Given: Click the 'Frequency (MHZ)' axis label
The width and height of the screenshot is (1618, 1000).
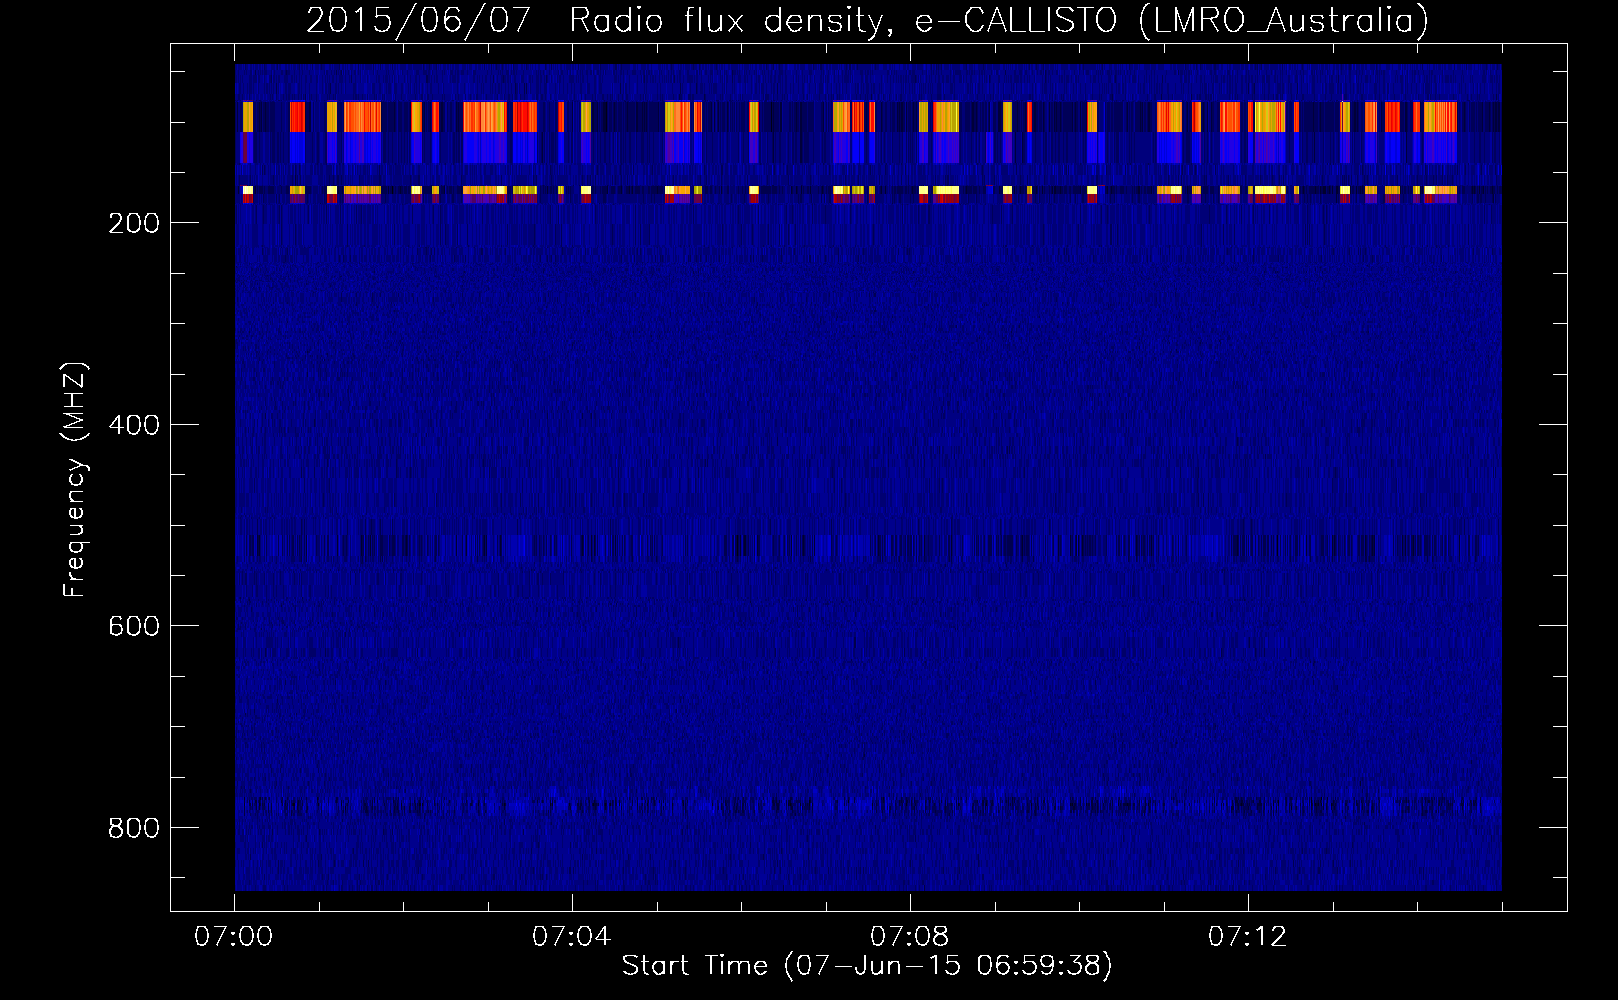Looking at the screenshot, I should pyautogui.click(x=74, y=480).
